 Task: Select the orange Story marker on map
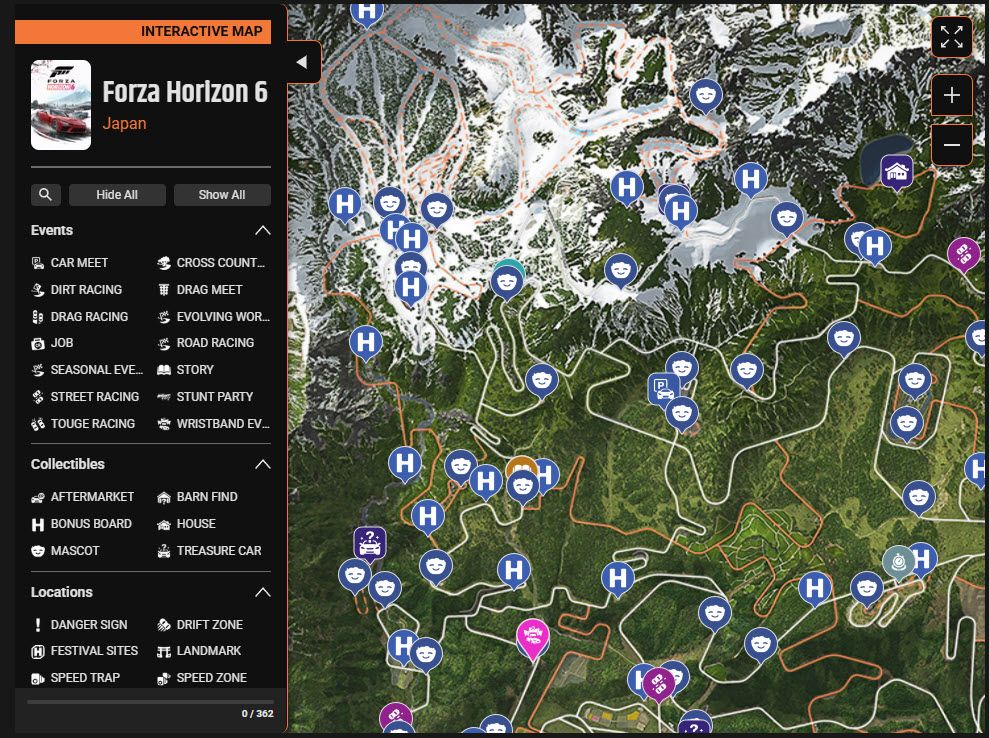click(x=521, y=465)
